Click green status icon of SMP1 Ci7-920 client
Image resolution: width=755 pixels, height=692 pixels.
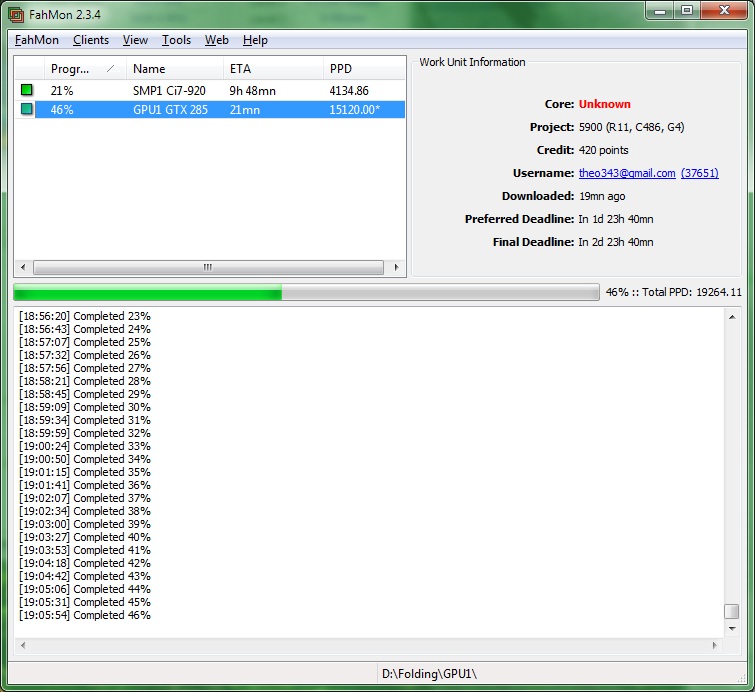(x=27, y=90)
